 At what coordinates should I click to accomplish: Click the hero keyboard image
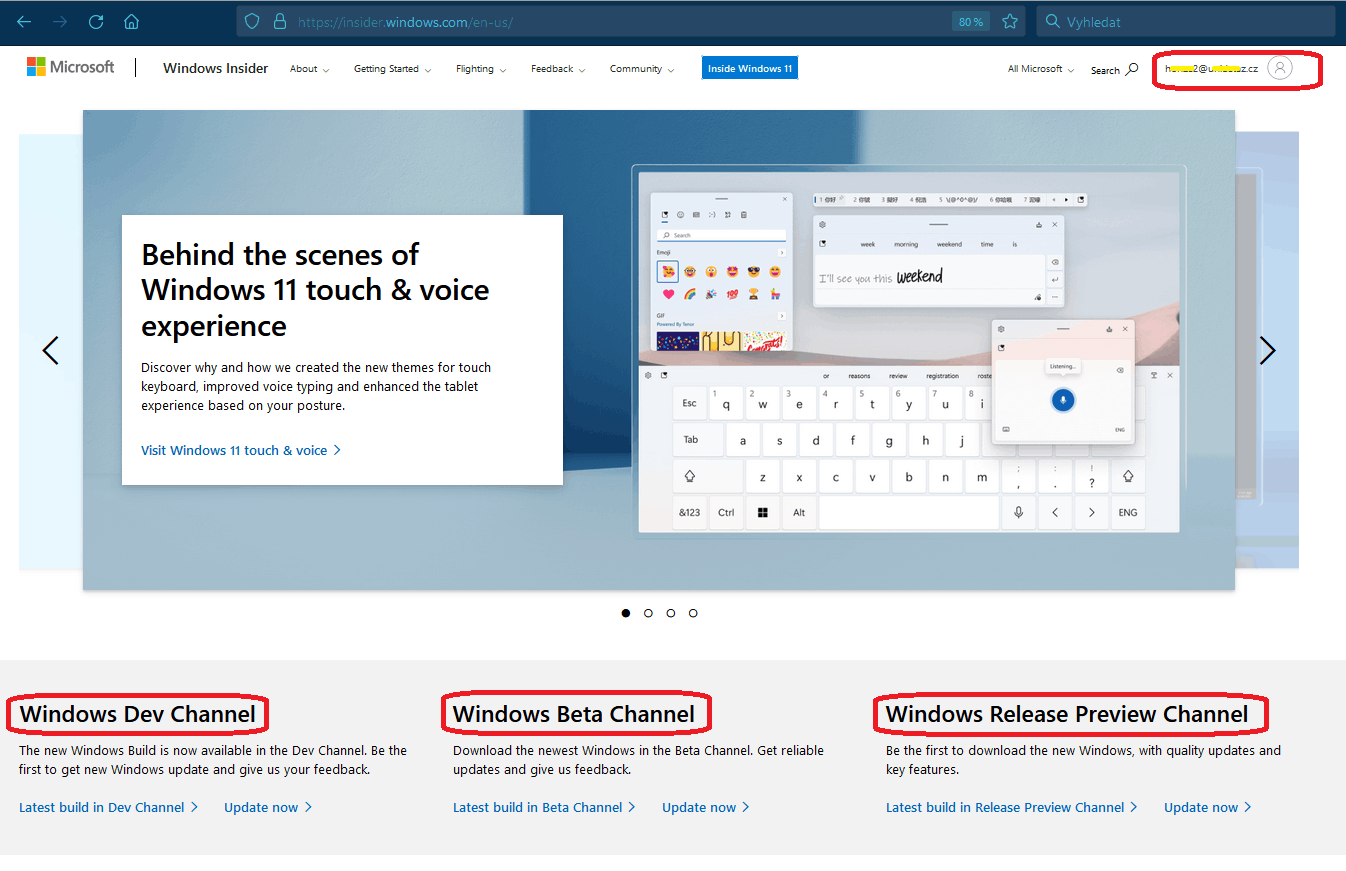(909, 350)
